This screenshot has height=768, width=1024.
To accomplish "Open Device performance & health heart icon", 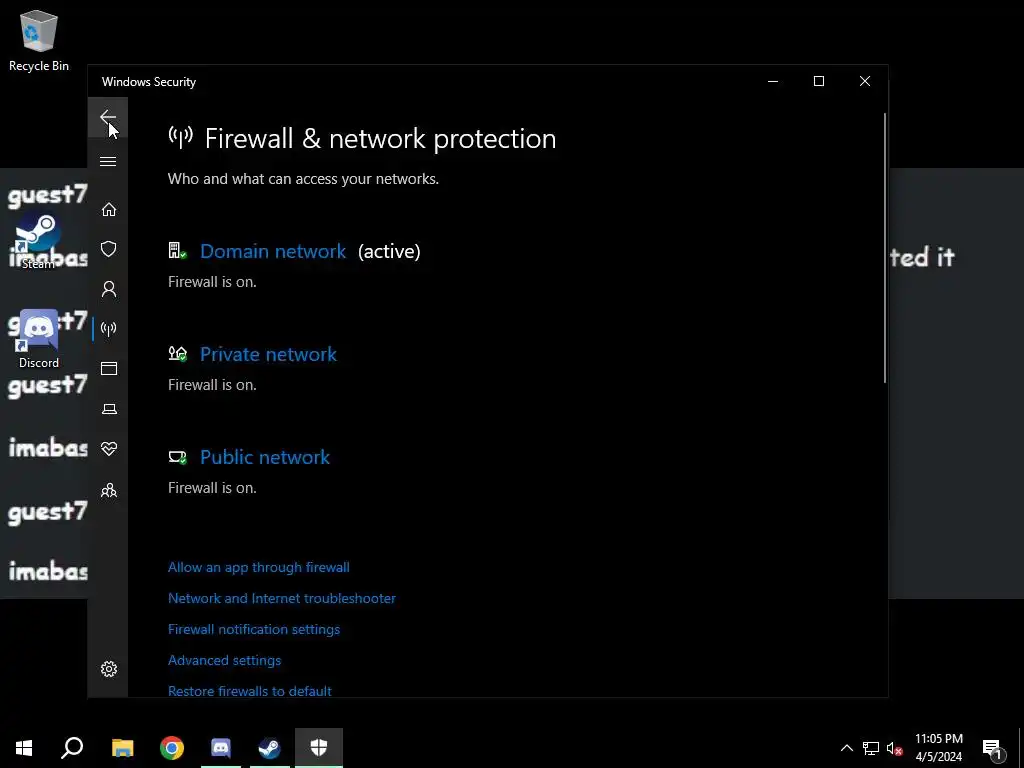I will [109, 449].
